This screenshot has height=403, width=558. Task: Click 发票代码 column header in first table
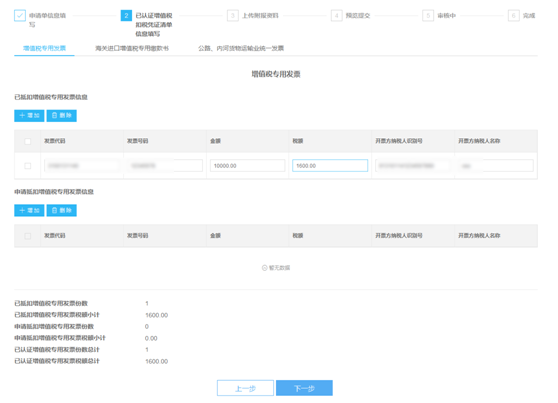tap(54, 141)
